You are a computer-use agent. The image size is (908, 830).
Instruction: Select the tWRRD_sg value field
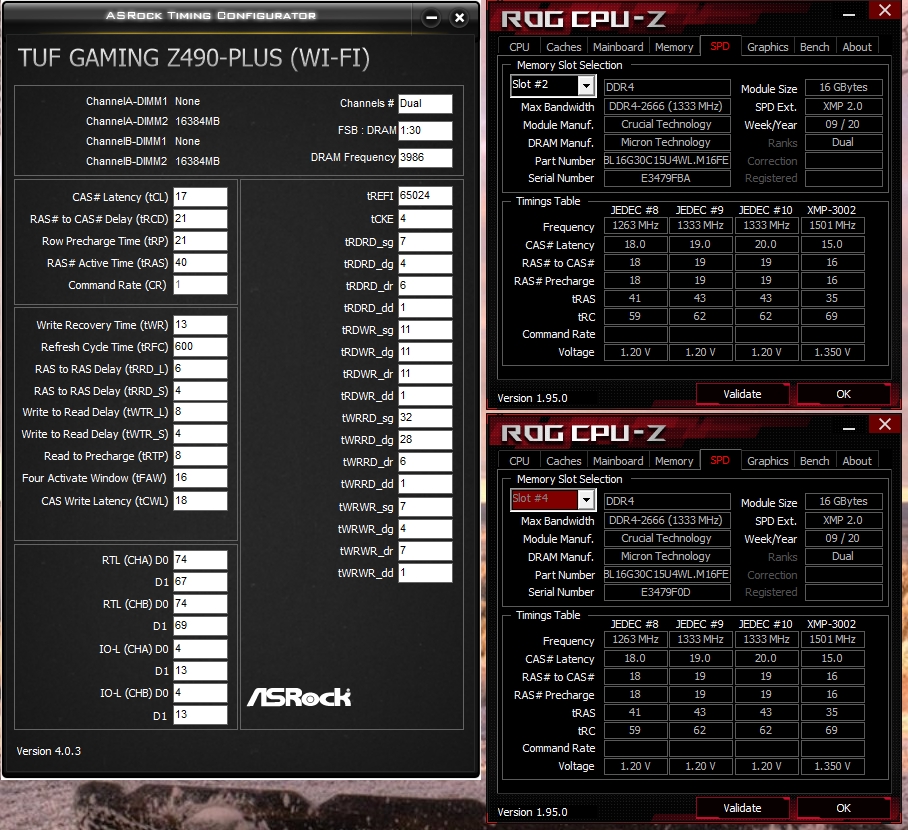(425, 418)
